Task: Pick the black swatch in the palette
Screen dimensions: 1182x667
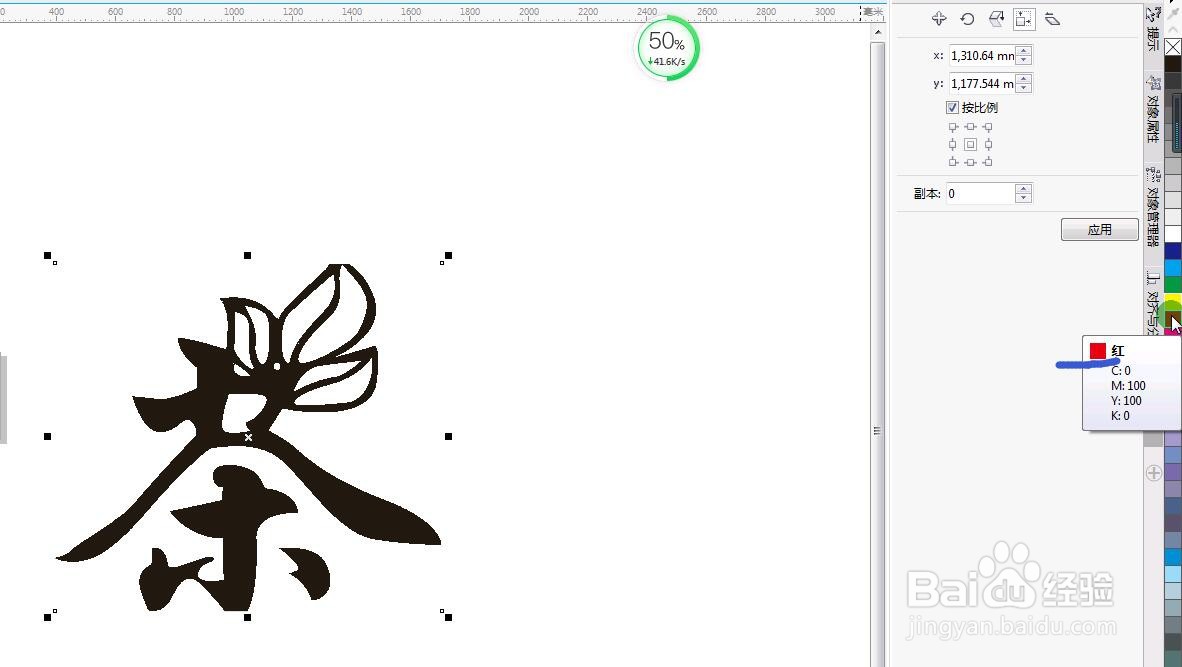Action: click(x=1173, y=63)
